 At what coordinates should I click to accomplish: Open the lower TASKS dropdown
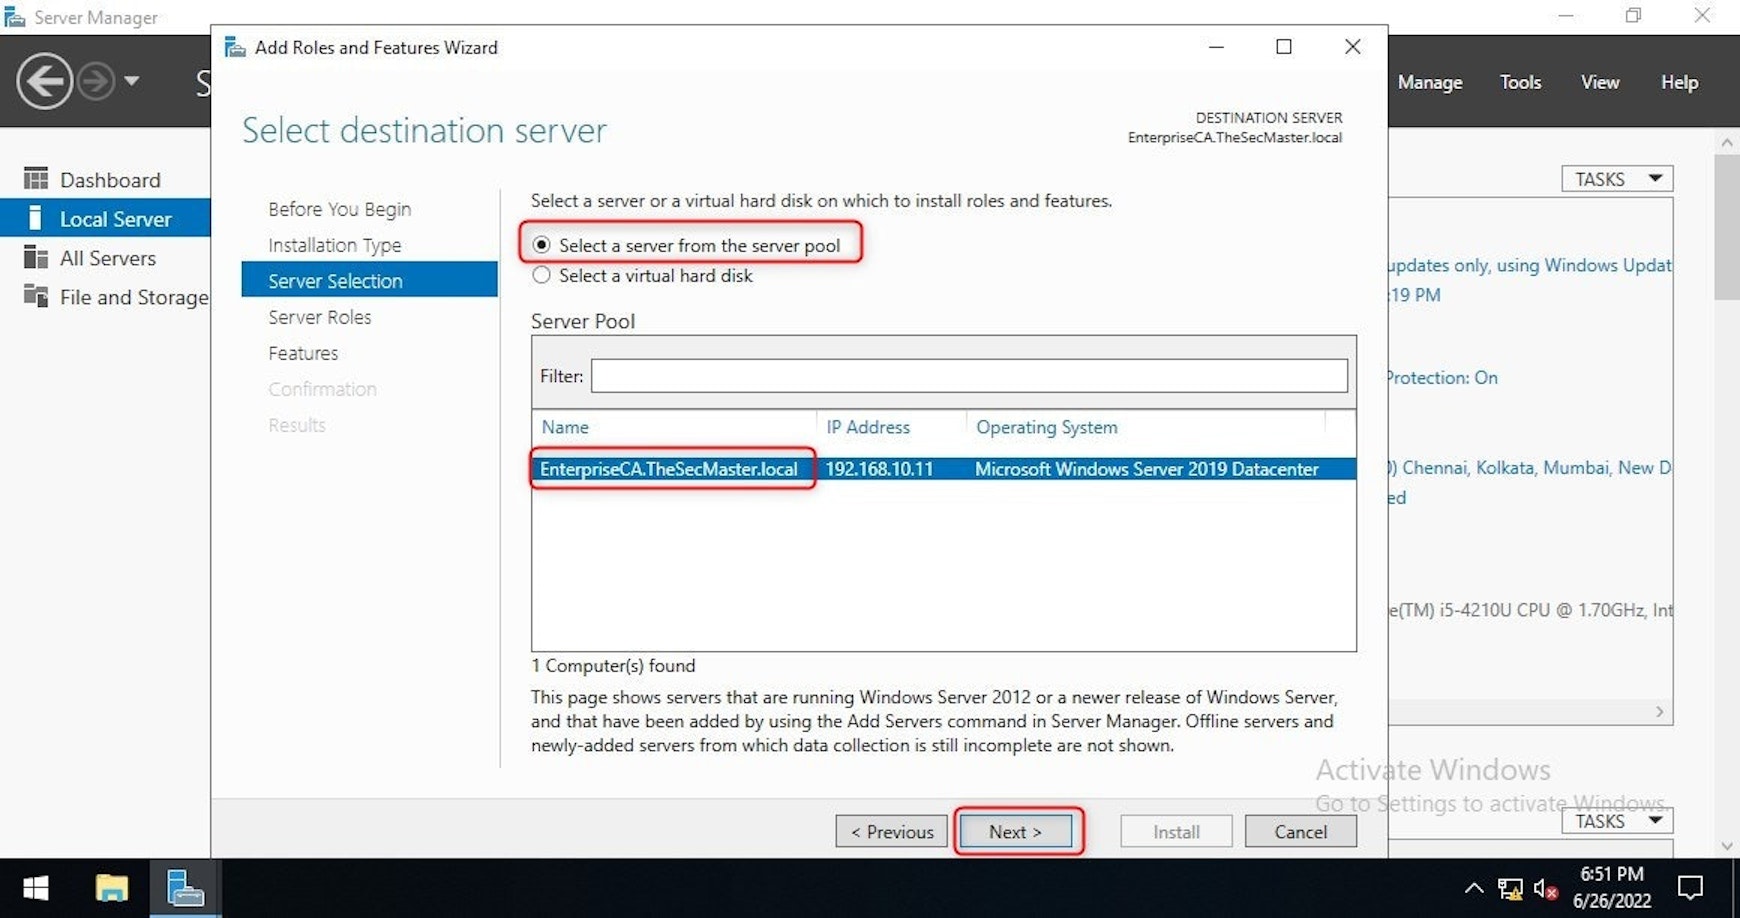click(1617, 821)
